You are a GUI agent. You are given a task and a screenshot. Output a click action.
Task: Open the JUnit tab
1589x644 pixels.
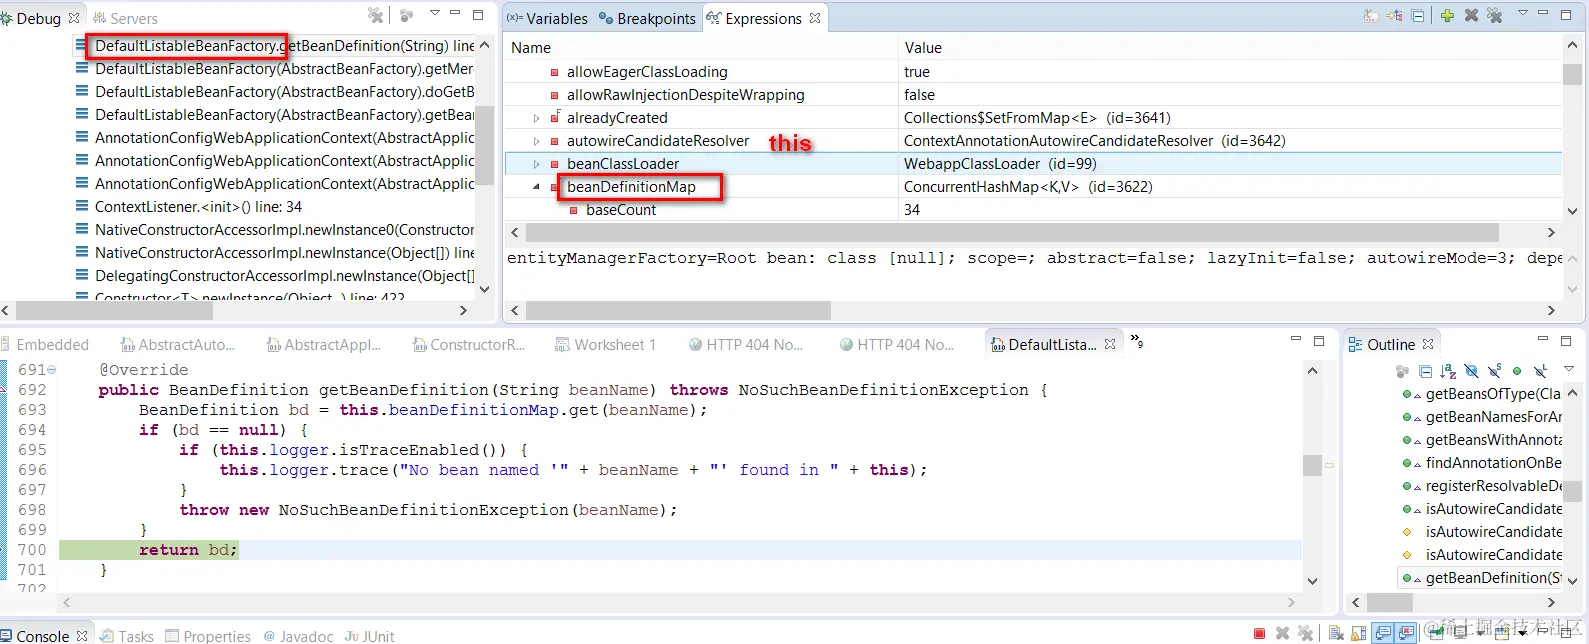[x=370, y=635]
